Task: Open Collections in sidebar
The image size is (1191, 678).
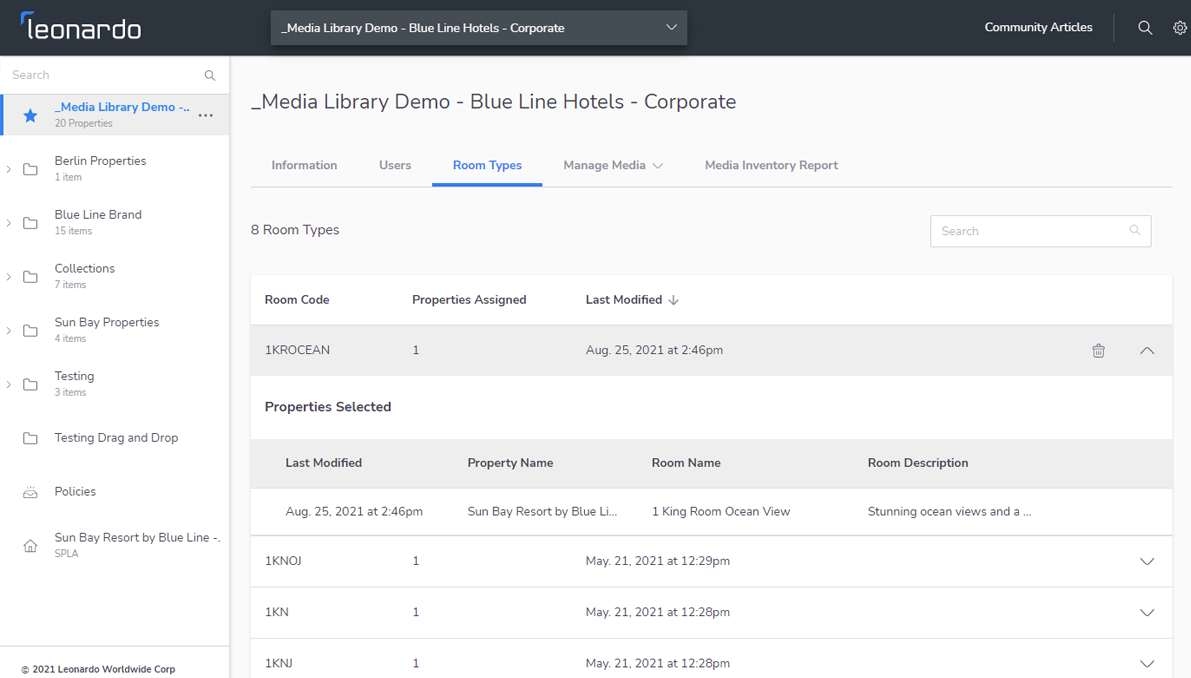Action: pyautogui.click(x=84, y=269)
